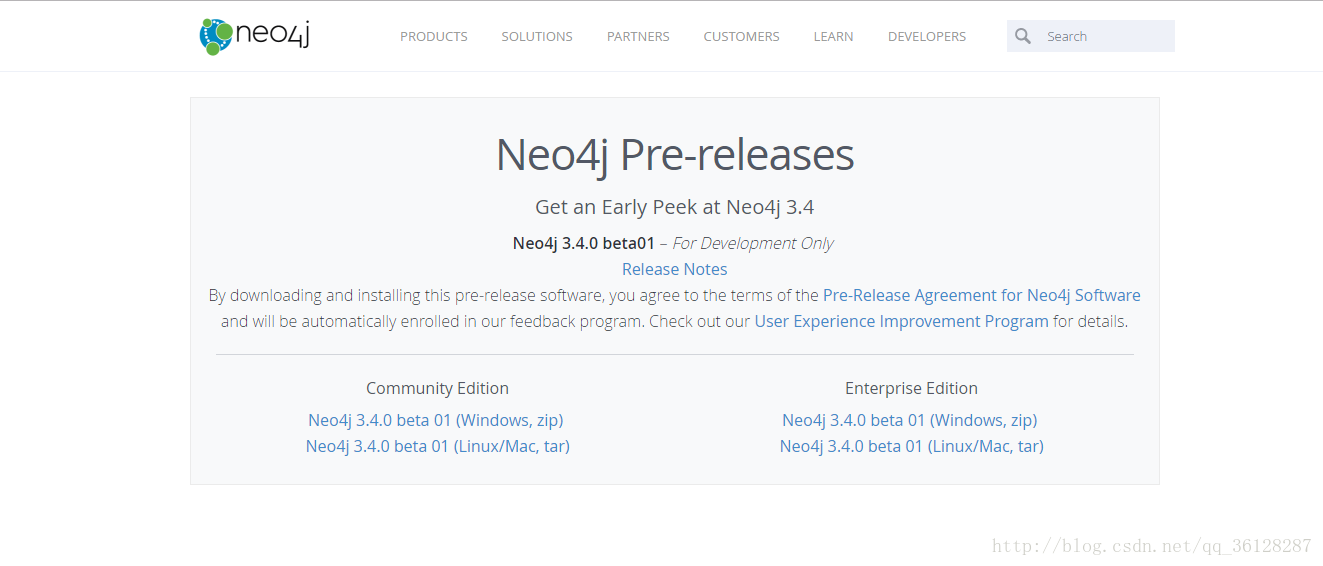Download Community Edition Windows zip
Screen dimensions: 1323x566
pos(436,420)
